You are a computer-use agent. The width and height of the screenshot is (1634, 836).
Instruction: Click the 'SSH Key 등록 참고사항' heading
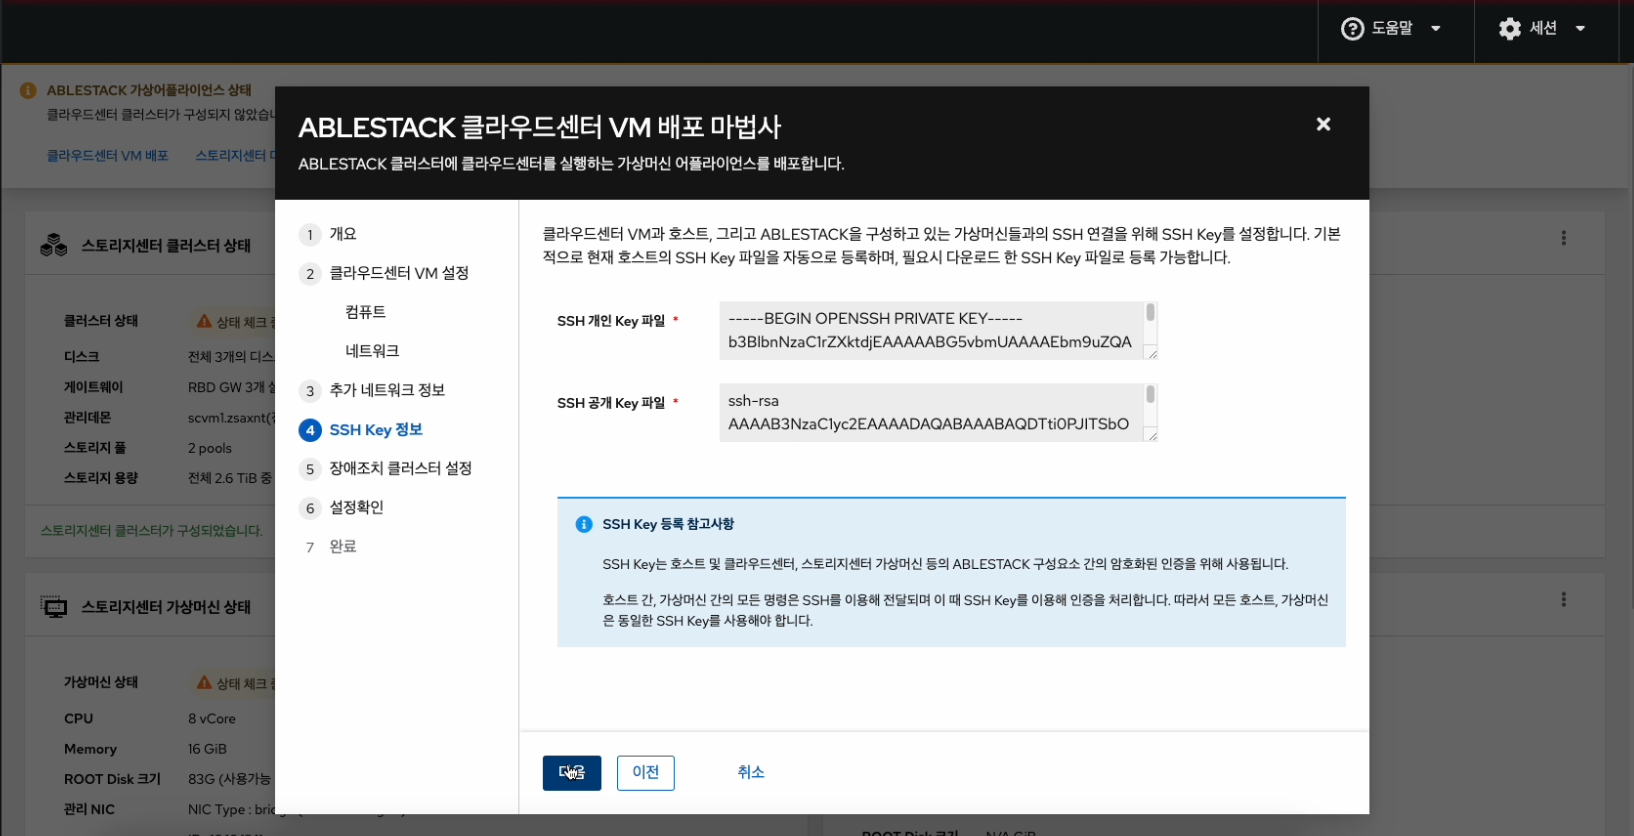pos(668,524)
